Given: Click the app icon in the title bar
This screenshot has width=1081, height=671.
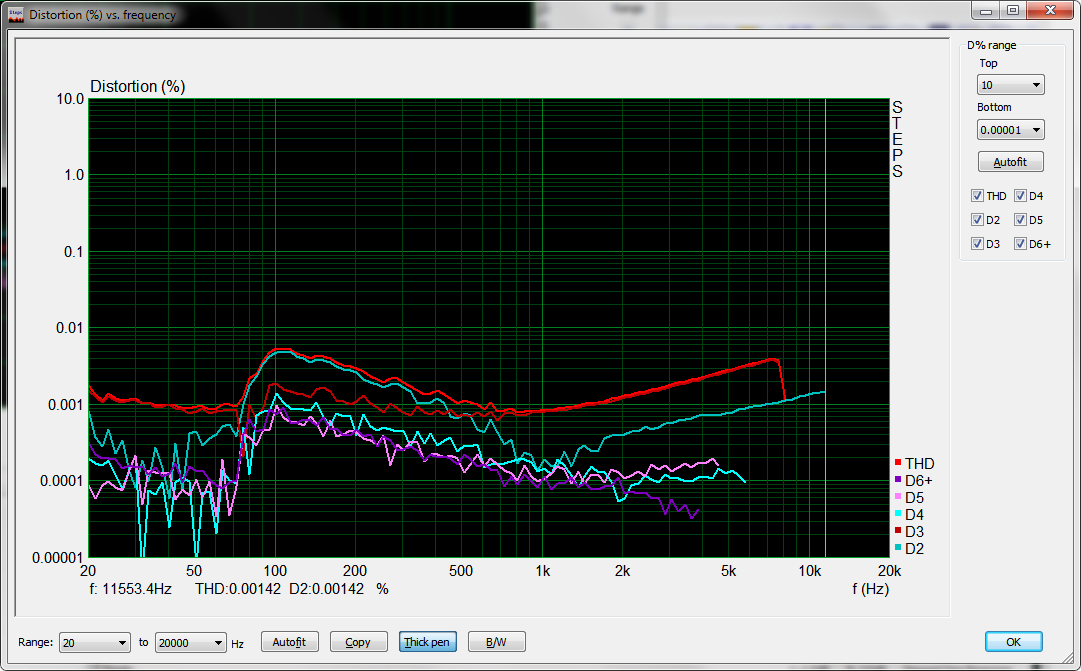Looking at the screenshot, I should [15, 14].
